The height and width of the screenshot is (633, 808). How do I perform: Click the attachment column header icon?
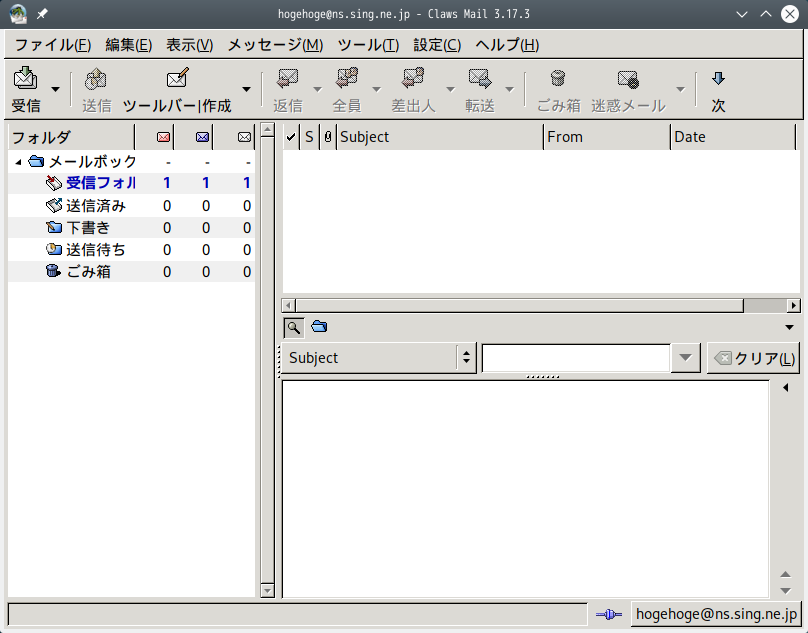328,137
